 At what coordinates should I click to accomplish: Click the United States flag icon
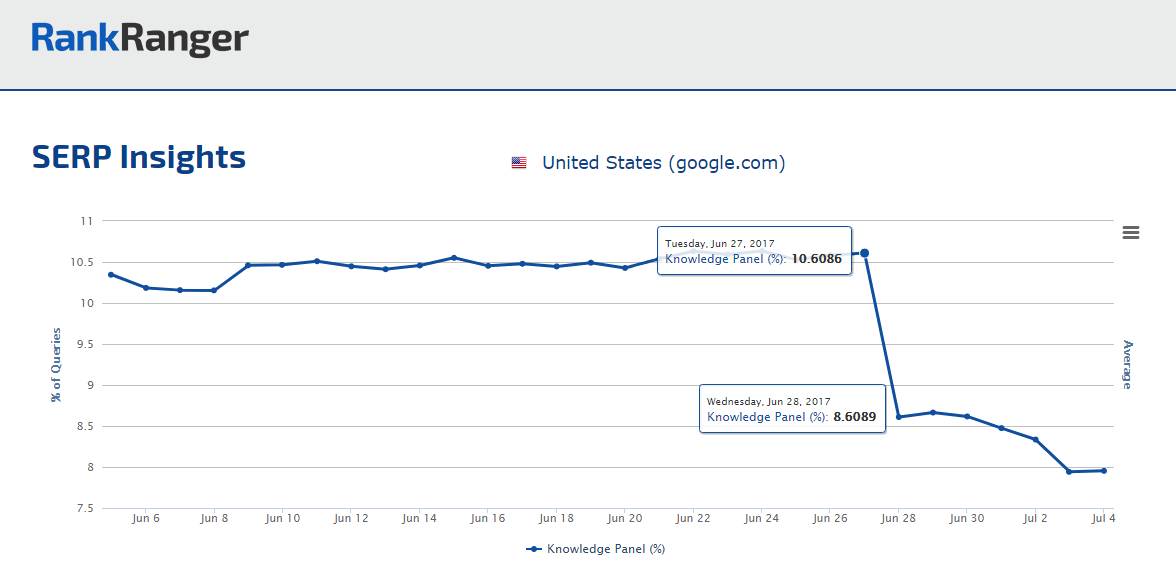click(x=519, y=163)
